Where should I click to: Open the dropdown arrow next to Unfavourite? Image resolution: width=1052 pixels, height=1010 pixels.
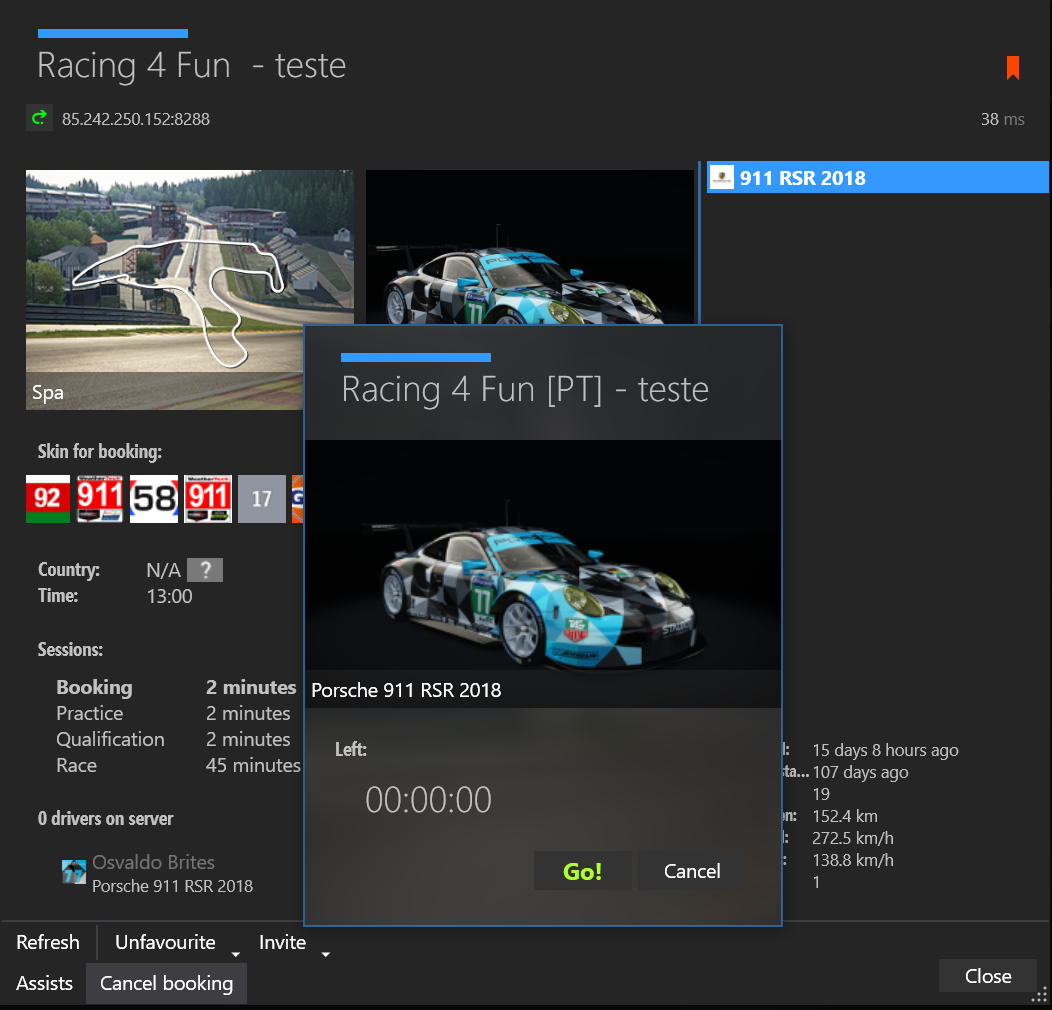click(235, 954)
